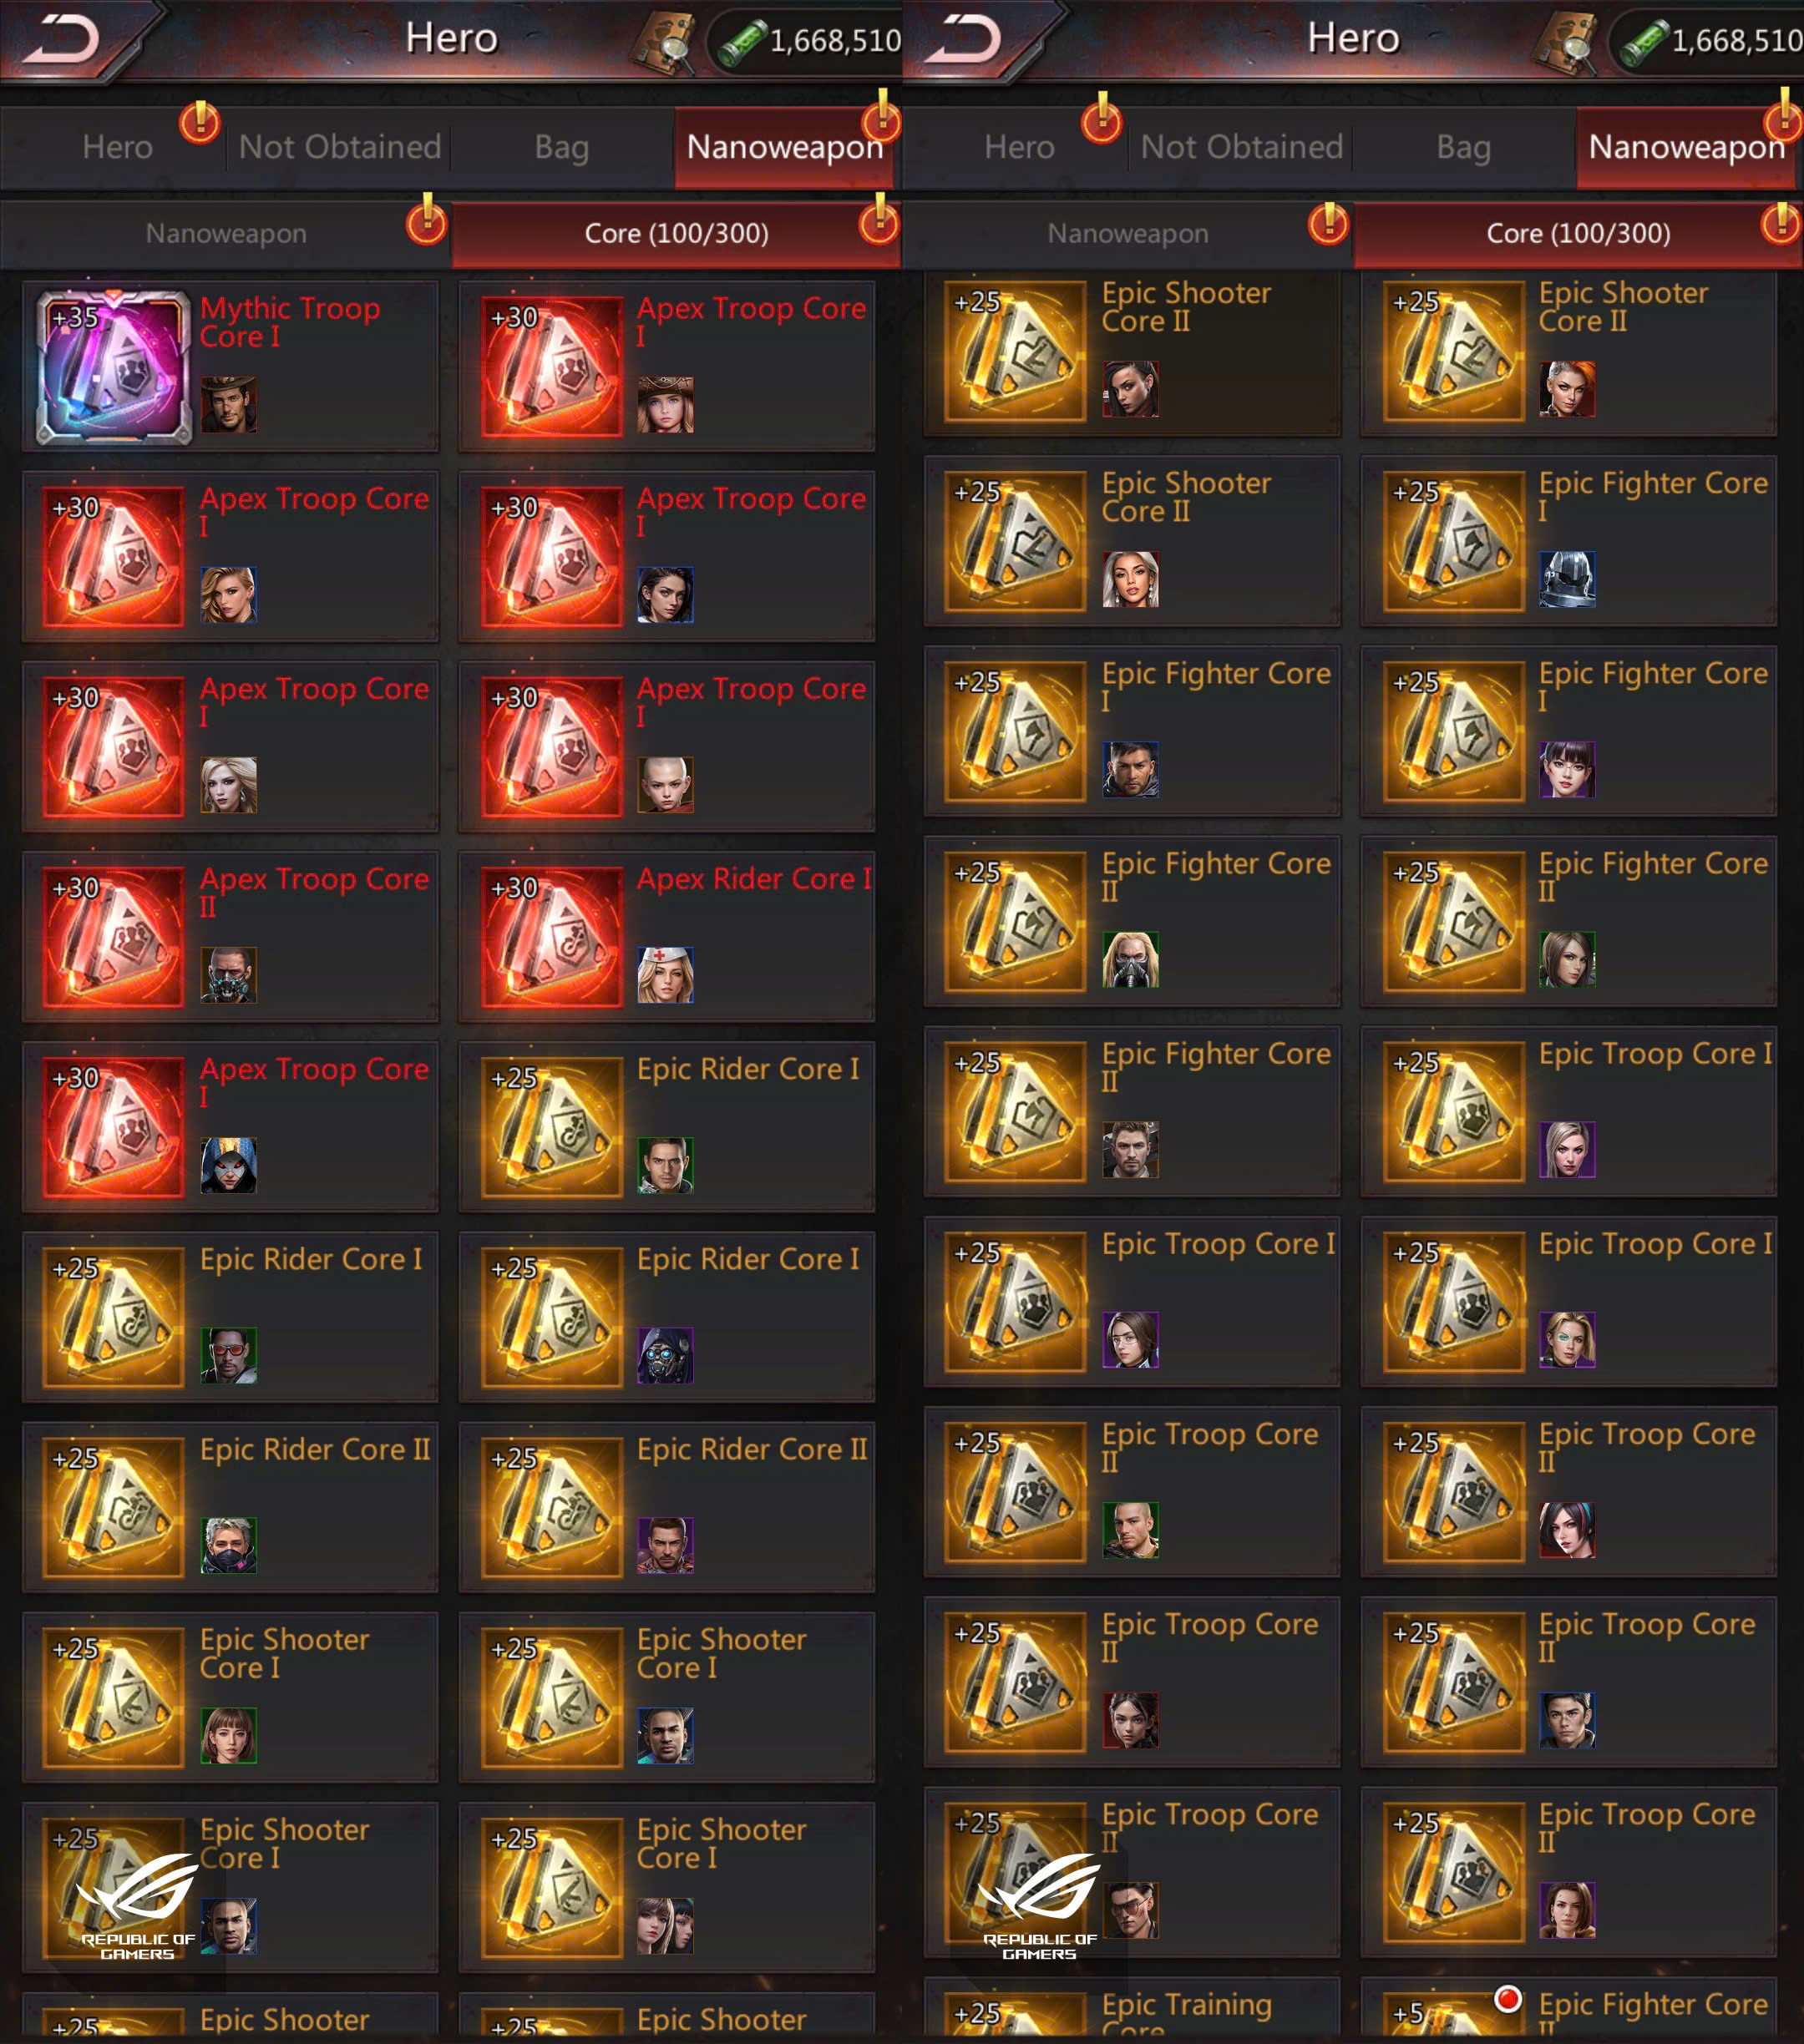The image size is (1804, 2044).
Task: Select the sunglasses hero portrait under Epic Rider Core I
Action: (228, 1355)
